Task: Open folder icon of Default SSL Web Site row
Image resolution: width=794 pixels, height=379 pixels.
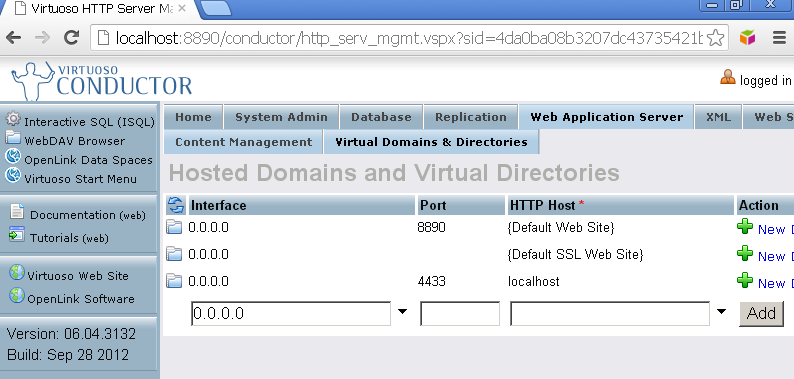Action: click(174, 254)
